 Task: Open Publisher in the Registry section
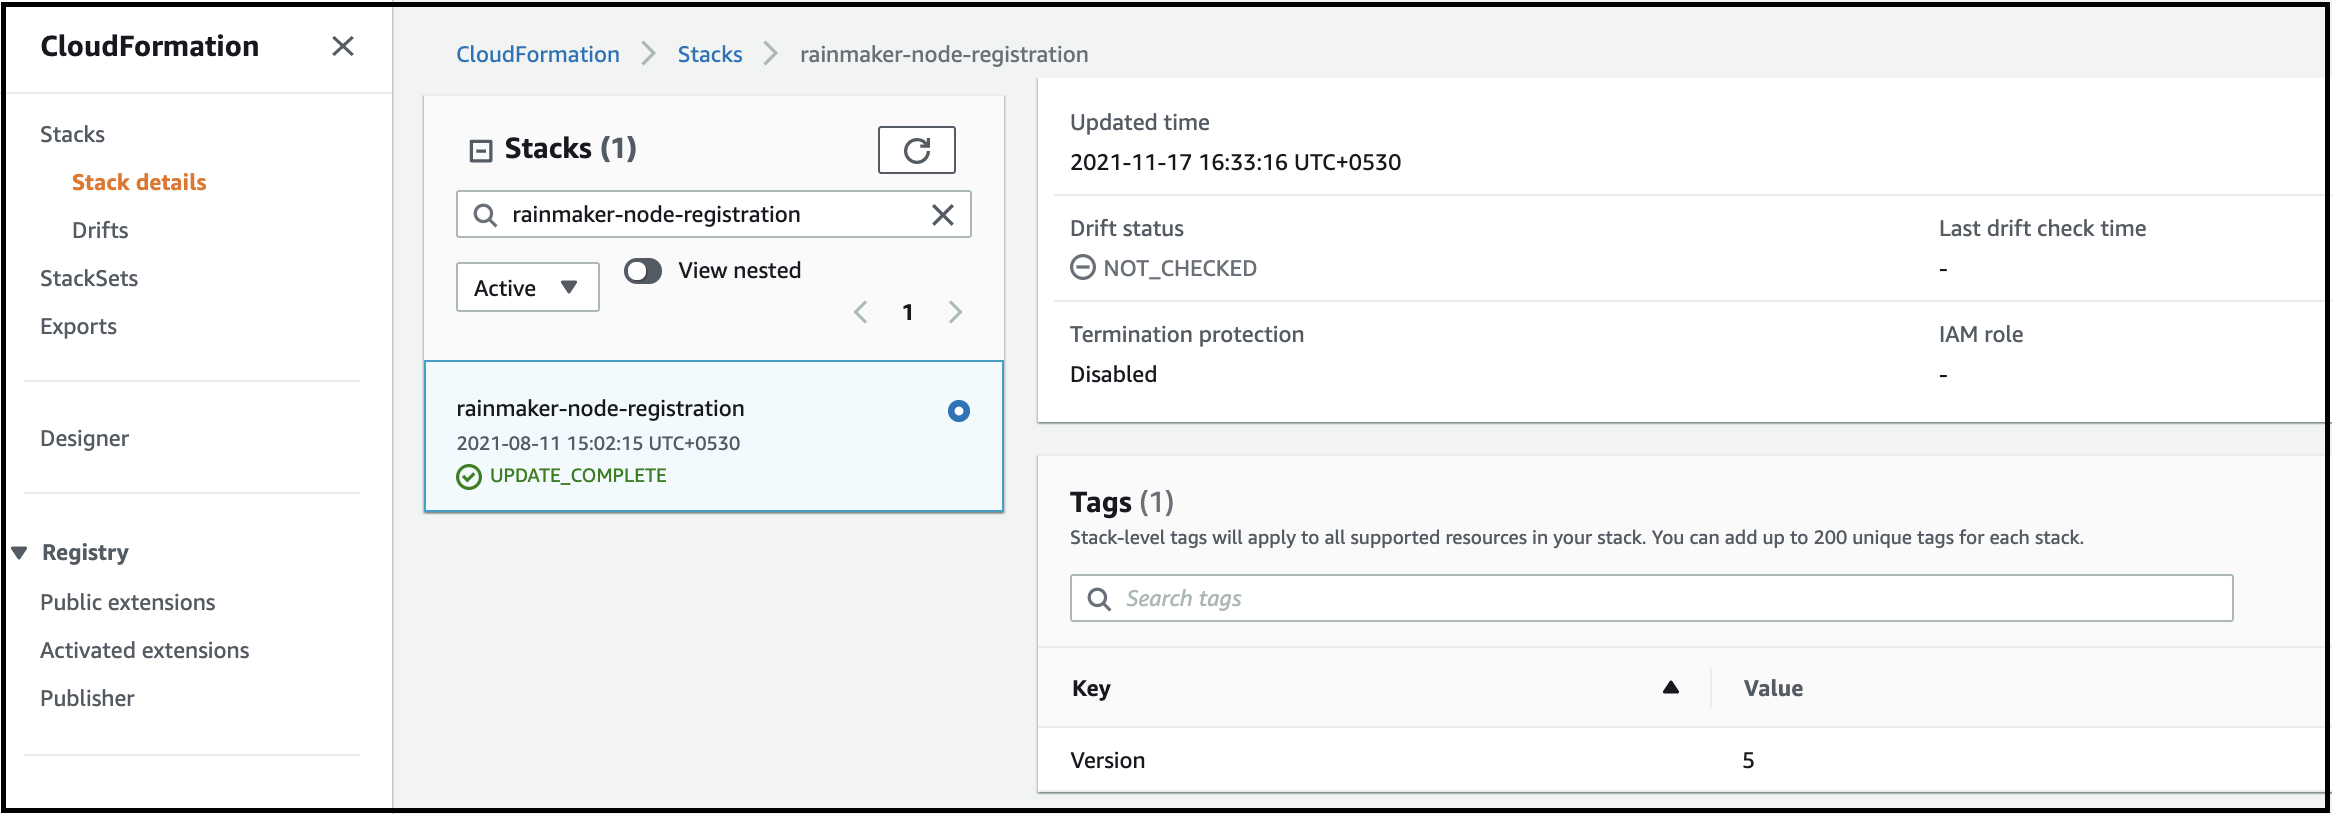tap(87, 698)
